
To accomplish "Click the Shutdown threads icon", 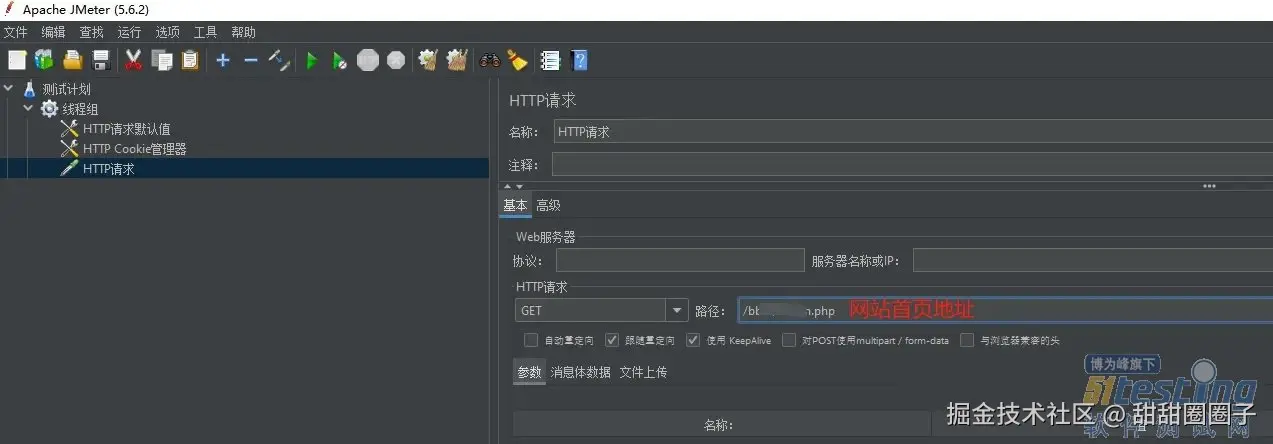I will coord(396,61).
